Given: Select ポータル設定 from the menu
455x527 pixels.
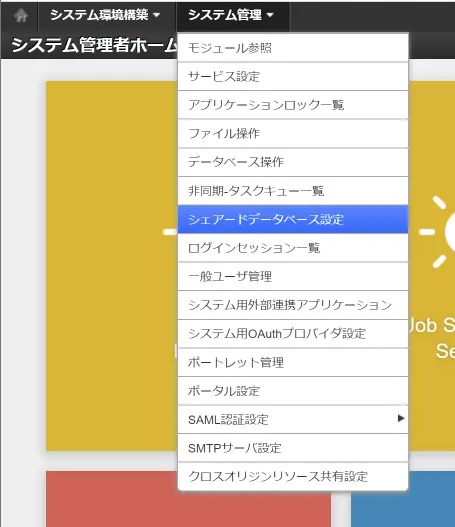Looking at the screenshot, I should [293, 391].
